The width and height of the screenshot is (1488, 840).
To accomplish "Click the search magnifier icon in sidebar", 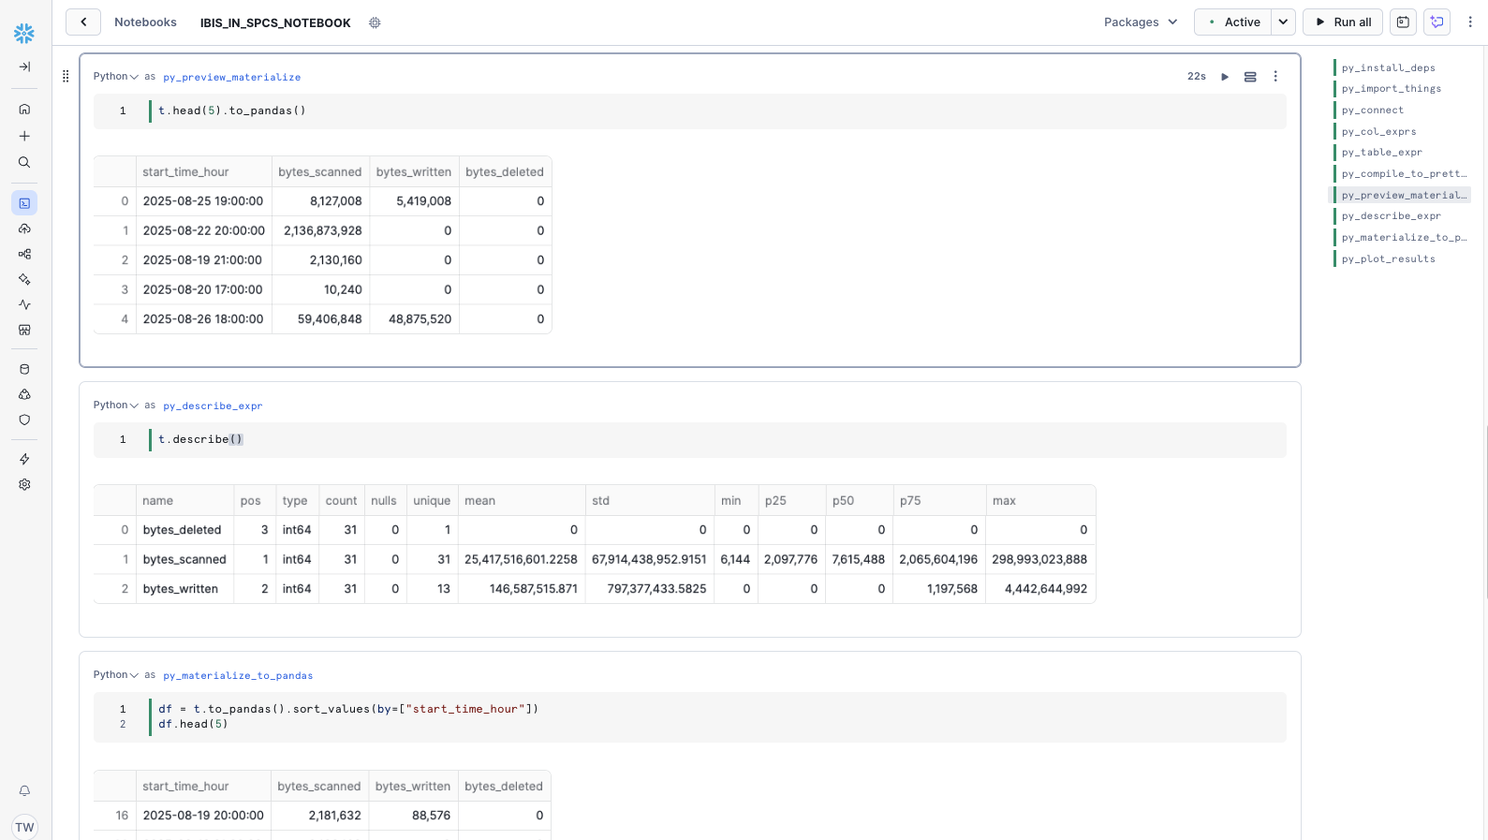I will tap(25, 162).
